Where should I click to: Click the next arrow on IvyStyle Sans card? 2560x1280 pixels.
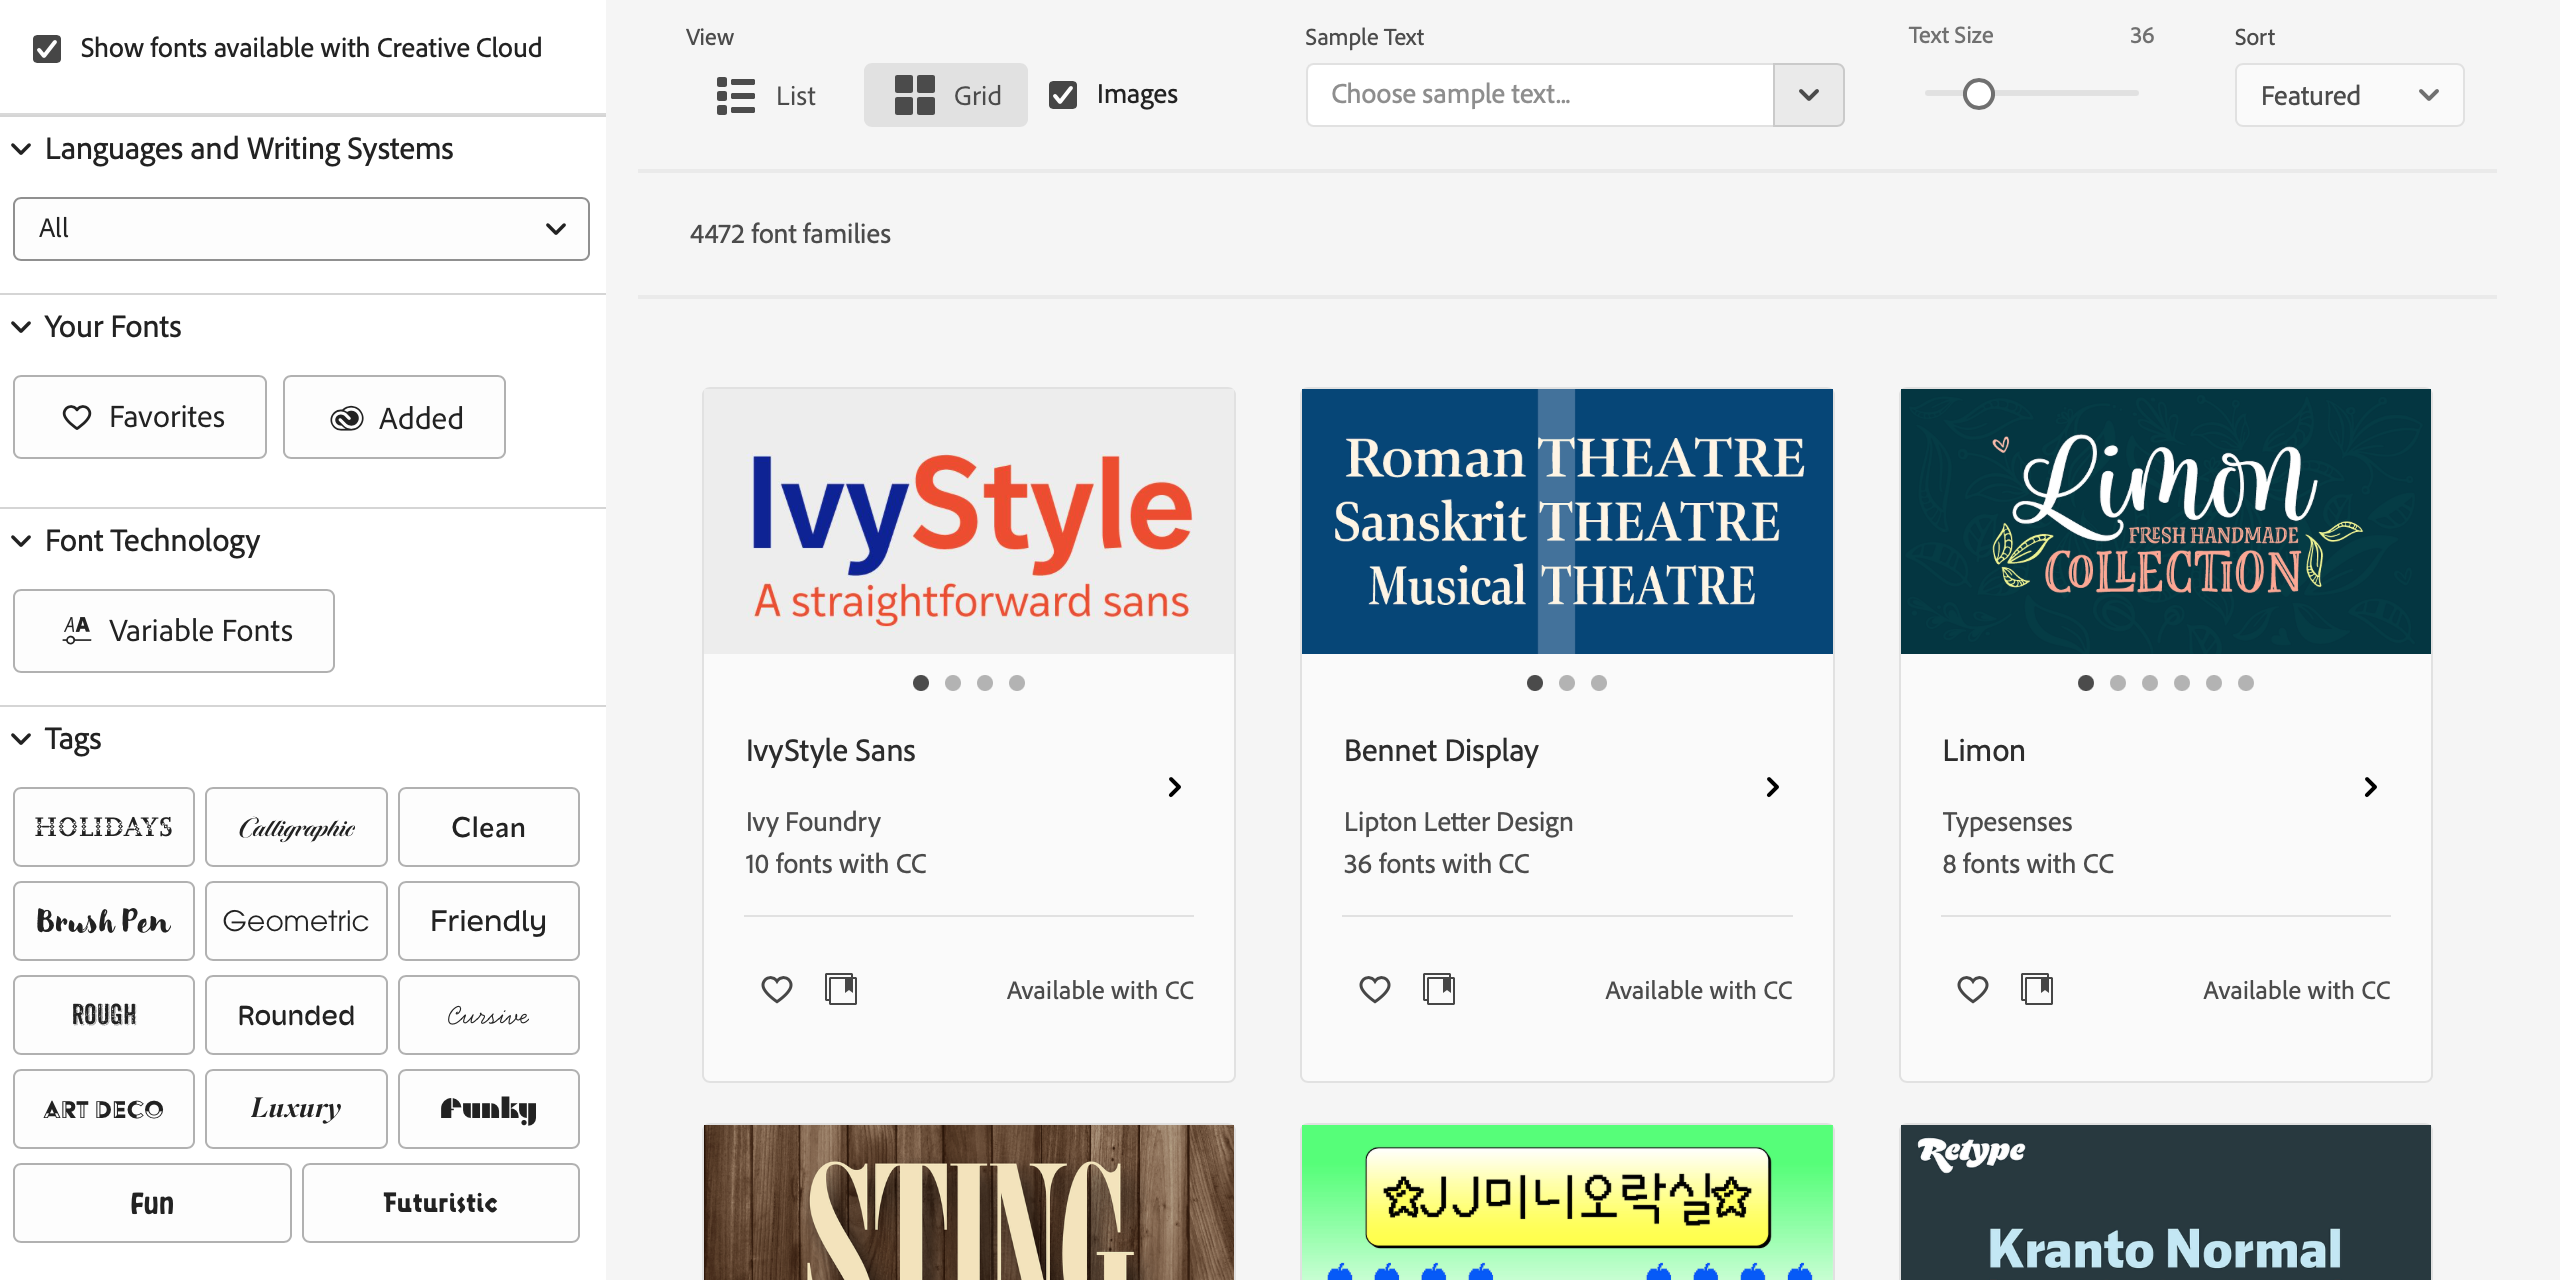pyautogui.click(x=1176, y=785)
